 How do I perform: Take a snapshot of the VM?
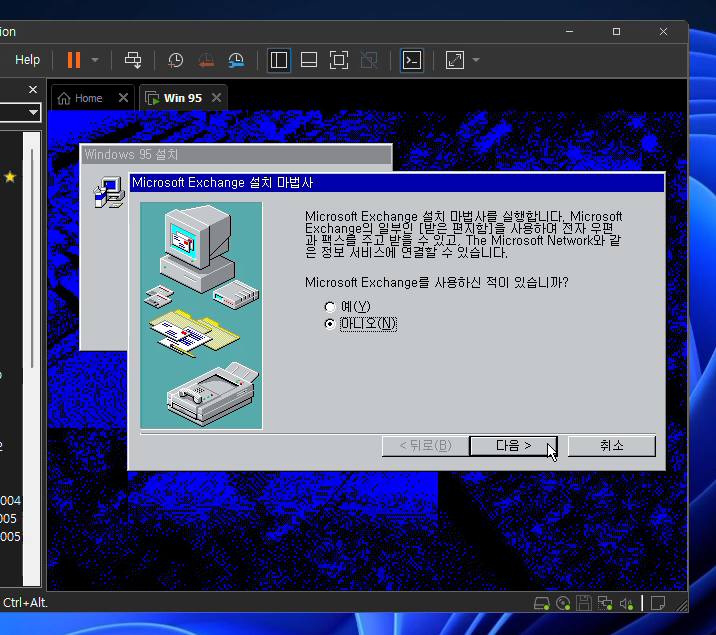(175, 60)
